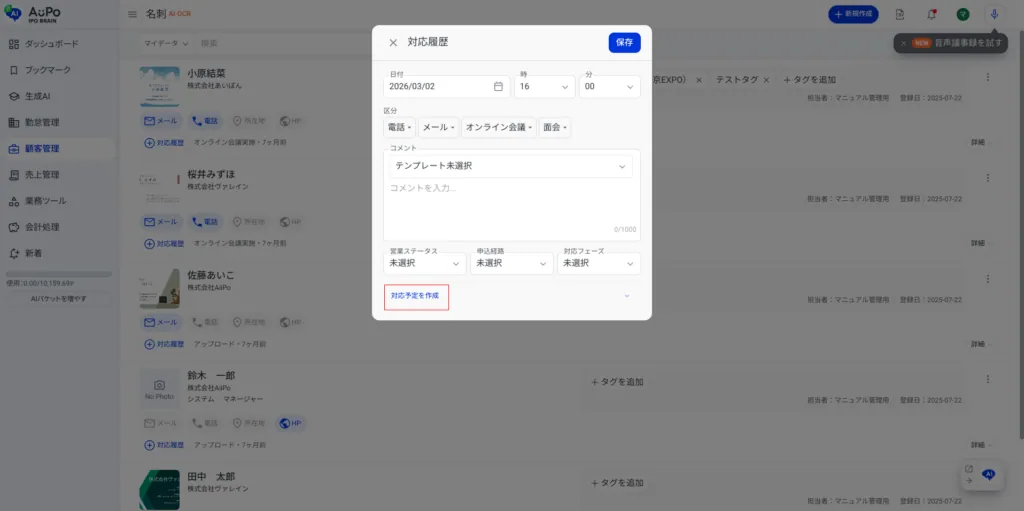This screenshot has width=1024, height=511.
Task: Click the 新規作成 button
Action: 853,14
